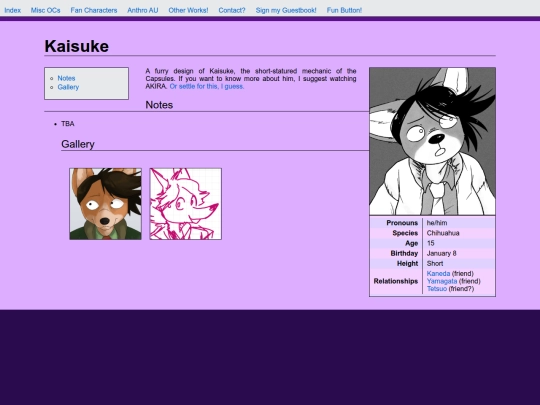Click the Relationships label
The height and width of the screenshot is (405, 540).
coord(396,281)
